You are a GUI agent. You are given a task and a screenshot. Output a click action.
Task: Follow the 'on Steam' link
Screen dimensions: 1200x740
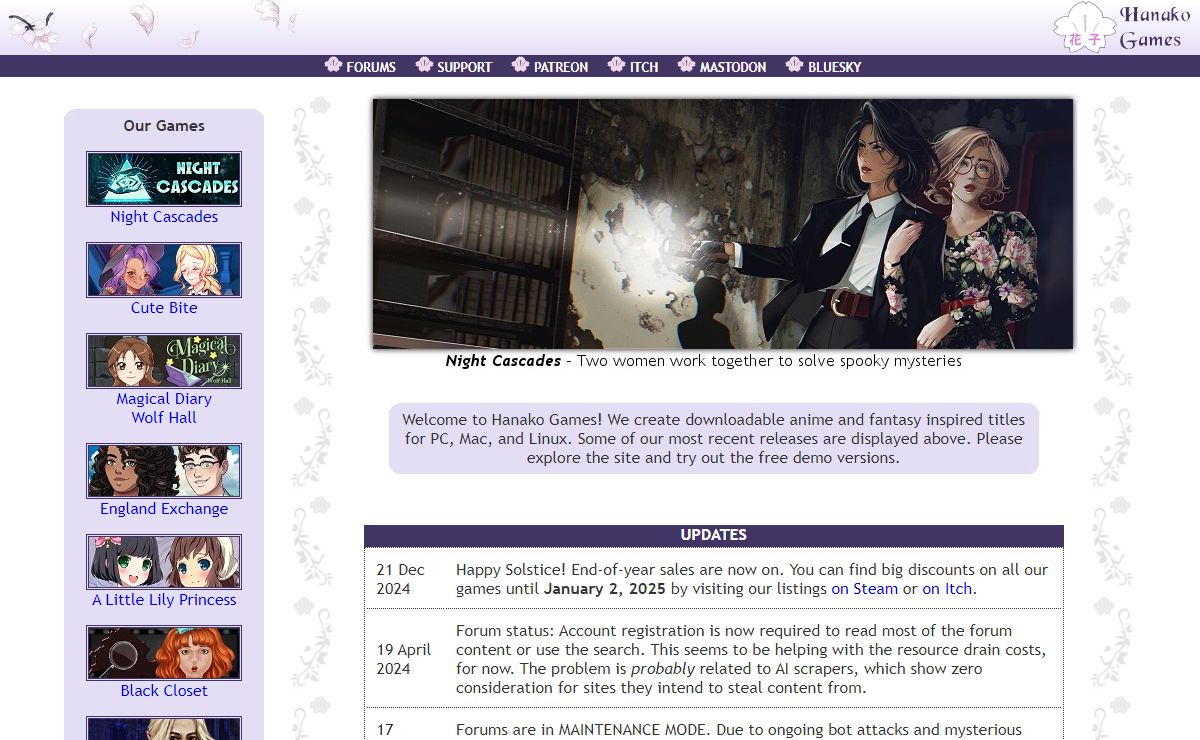[x=865, y=589]
